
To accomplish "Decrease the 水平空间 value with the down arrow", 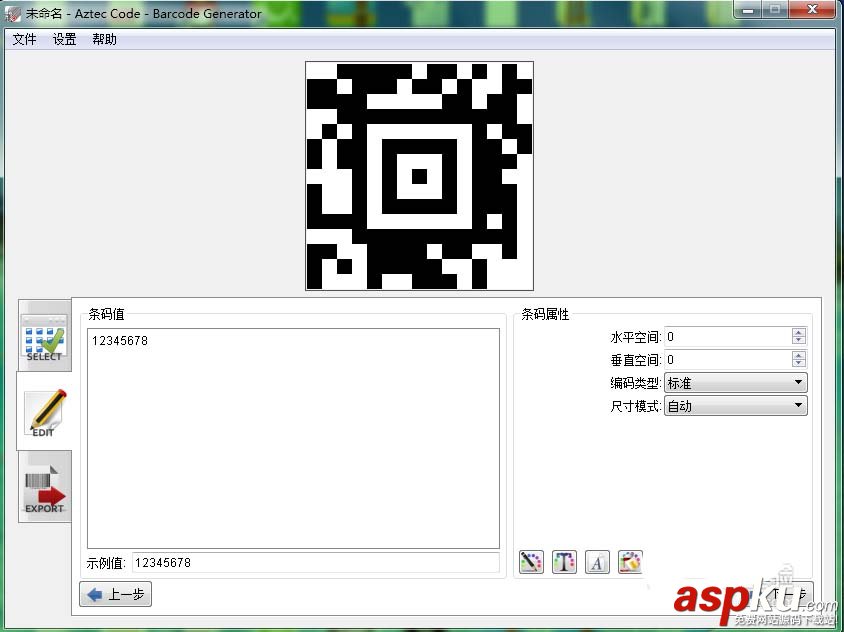I will [x=799, y=340].
